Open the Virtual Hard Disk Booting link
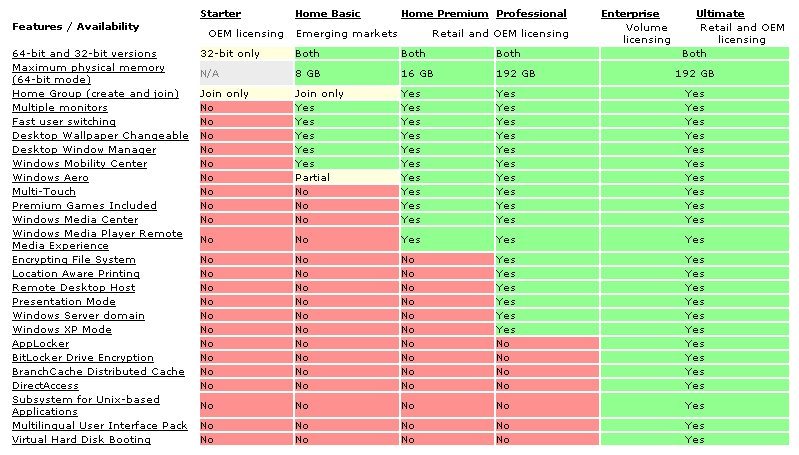The image size is (799, 455). (81, 440)
